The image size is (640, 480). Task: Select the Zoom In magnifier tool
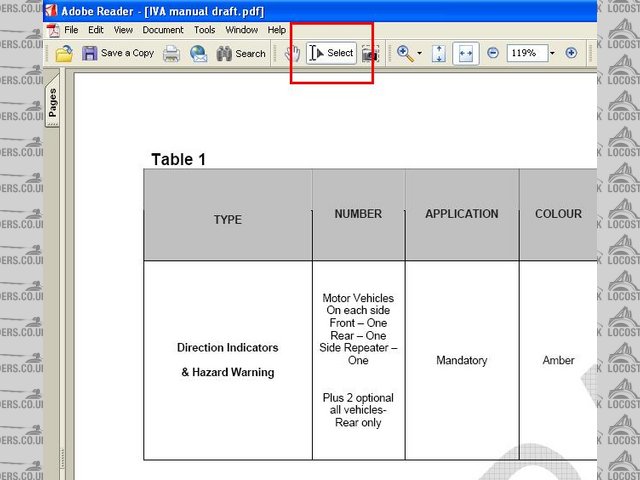tap(404, 53)
